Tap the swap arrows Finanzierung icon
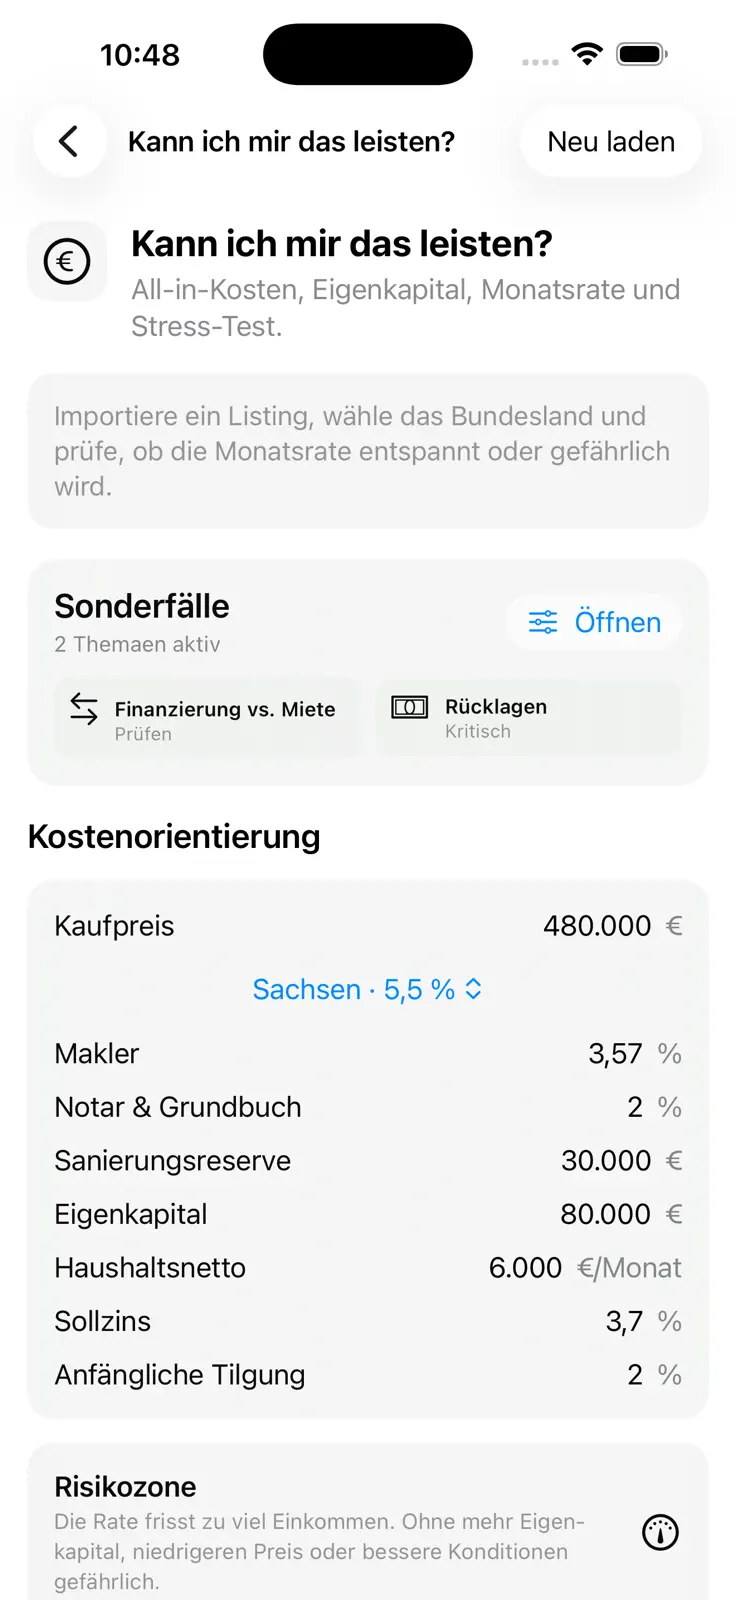 (x=84, y=709)
